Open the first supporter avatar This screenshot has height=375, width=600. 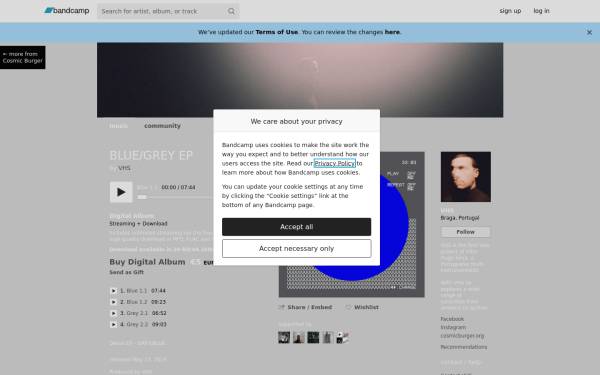tap(284, 338)
